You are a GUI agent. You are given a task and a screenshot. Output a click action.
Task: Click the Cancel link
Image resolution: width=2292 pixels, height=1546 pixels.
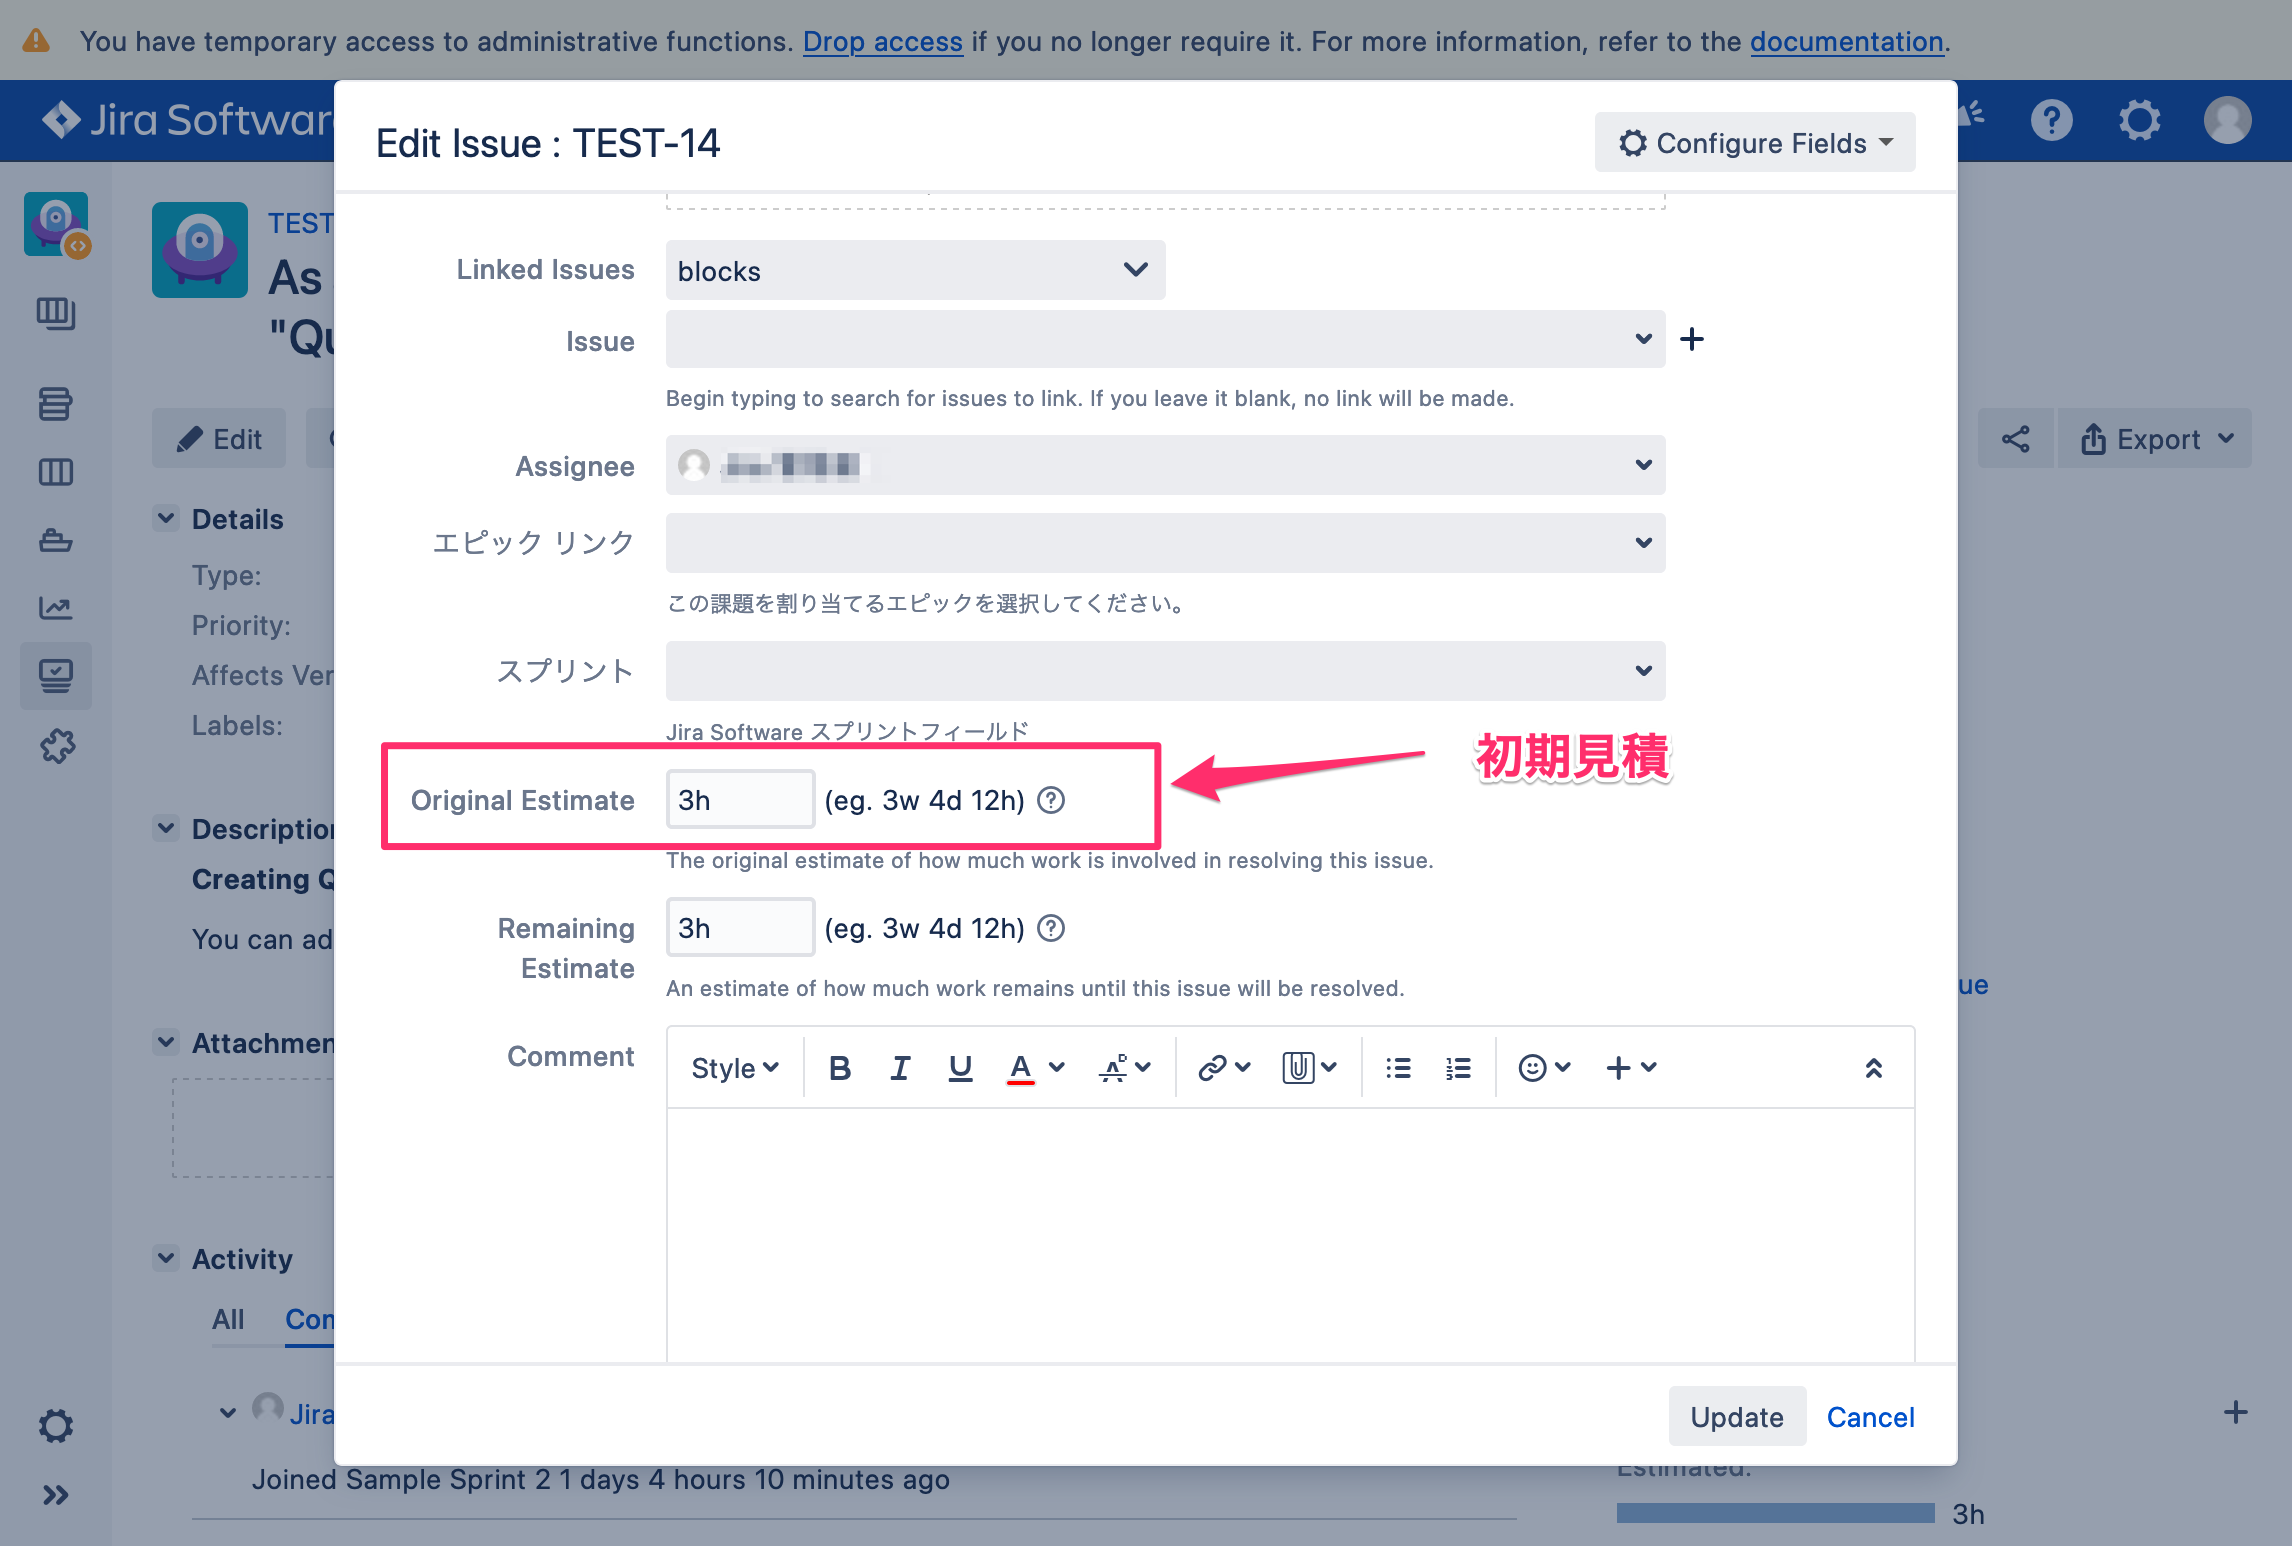[x=1870, y=1417]
